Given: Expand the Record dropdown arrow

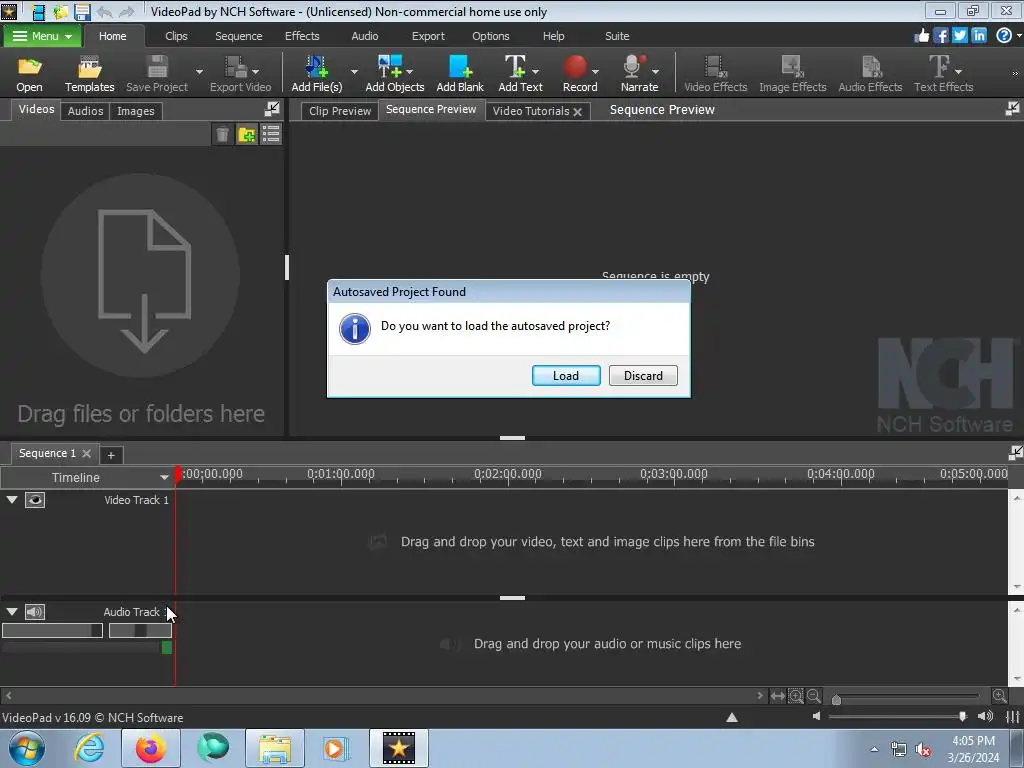Looking at the screenshot, I should coord(595,71).
